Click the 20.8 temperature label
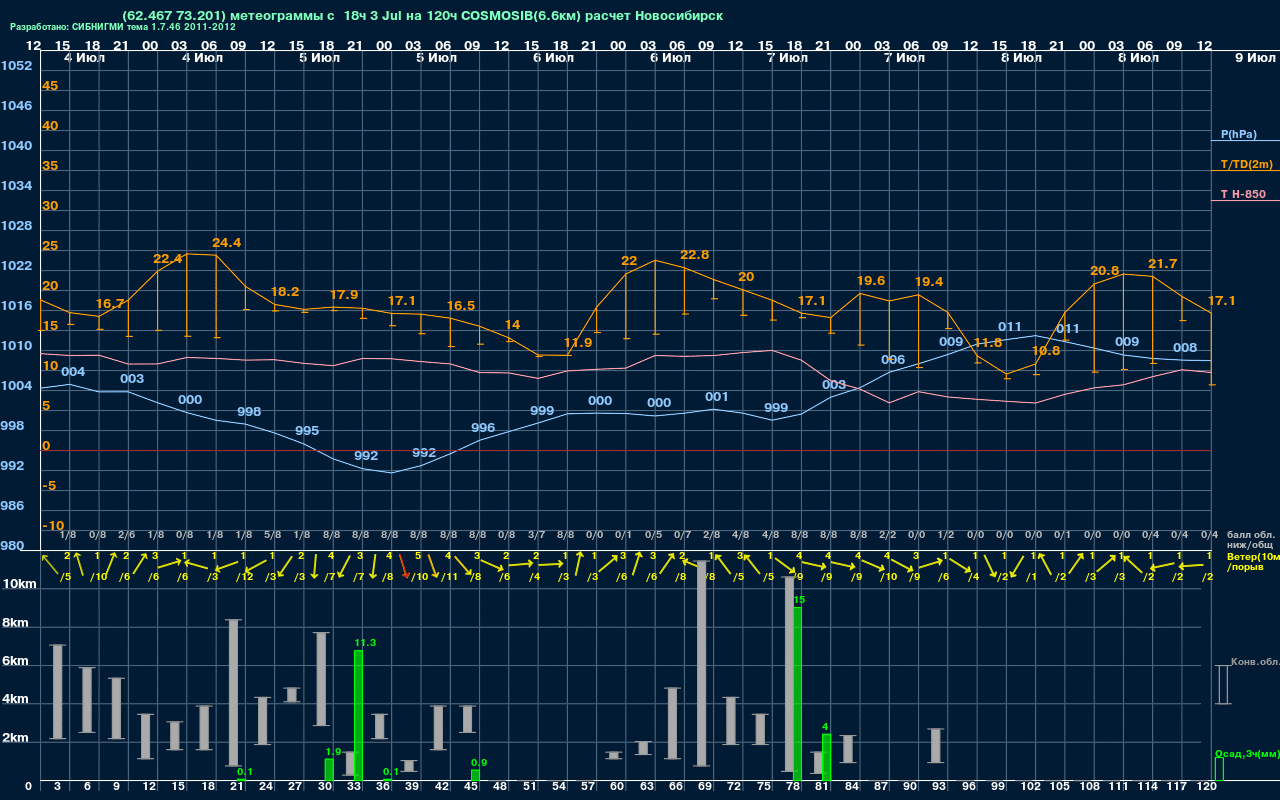 pyautogui.click(x=1104, y=271)
